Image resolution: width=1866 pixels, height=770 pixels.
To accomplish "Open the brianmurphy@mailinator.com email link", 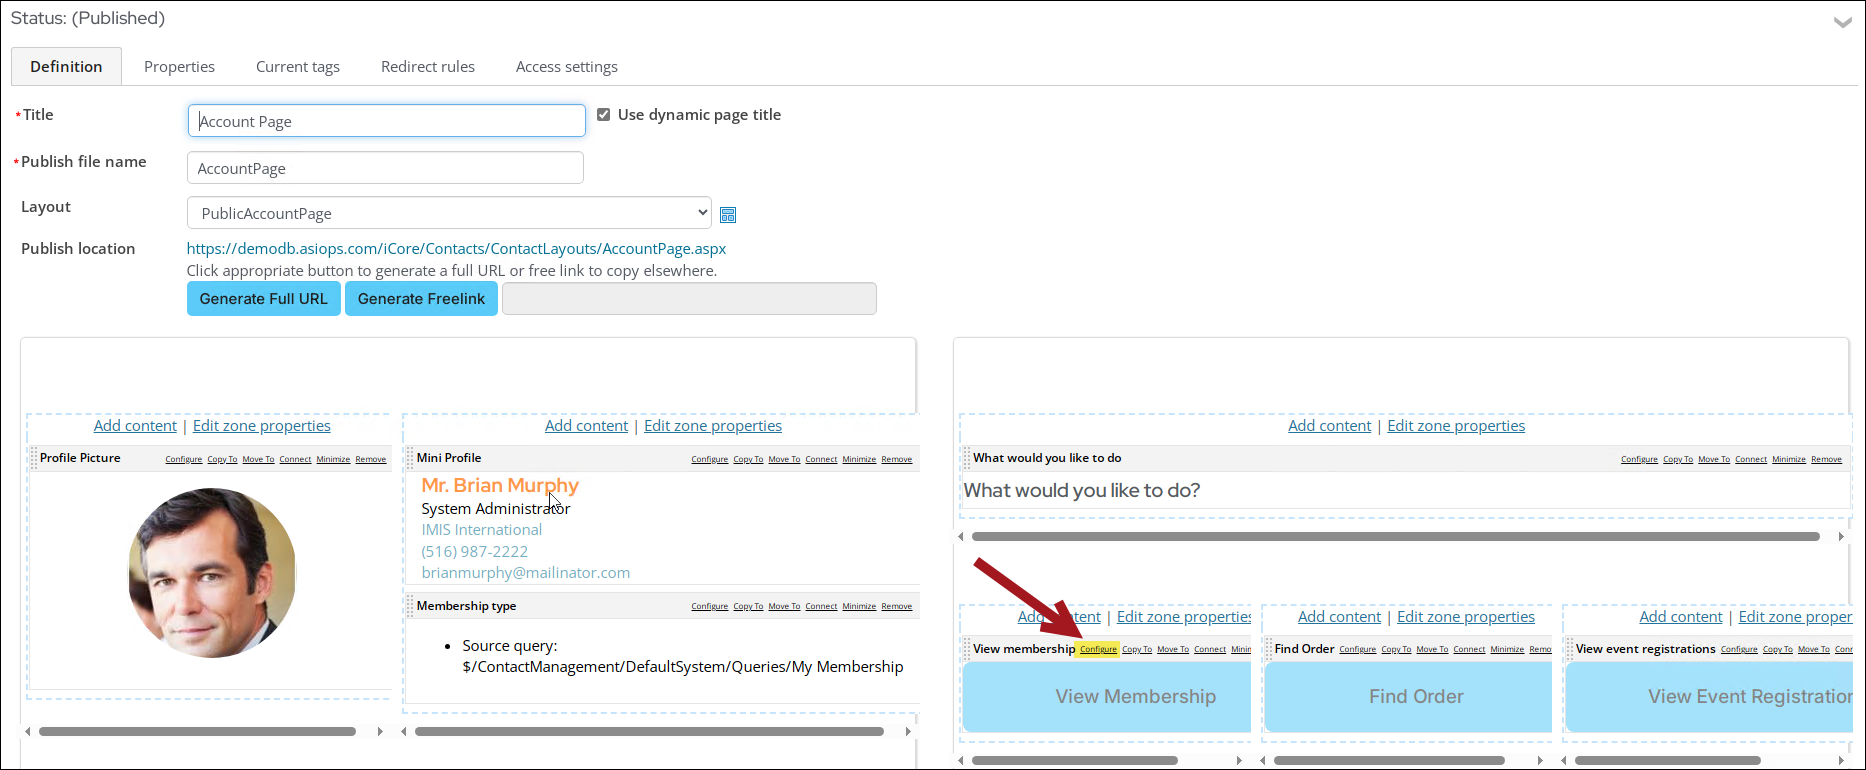I will [x=526, y=573].
